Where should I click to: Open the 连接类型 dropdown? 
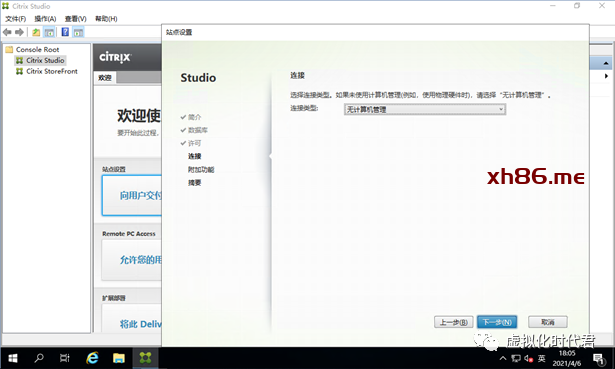point(425,109)
